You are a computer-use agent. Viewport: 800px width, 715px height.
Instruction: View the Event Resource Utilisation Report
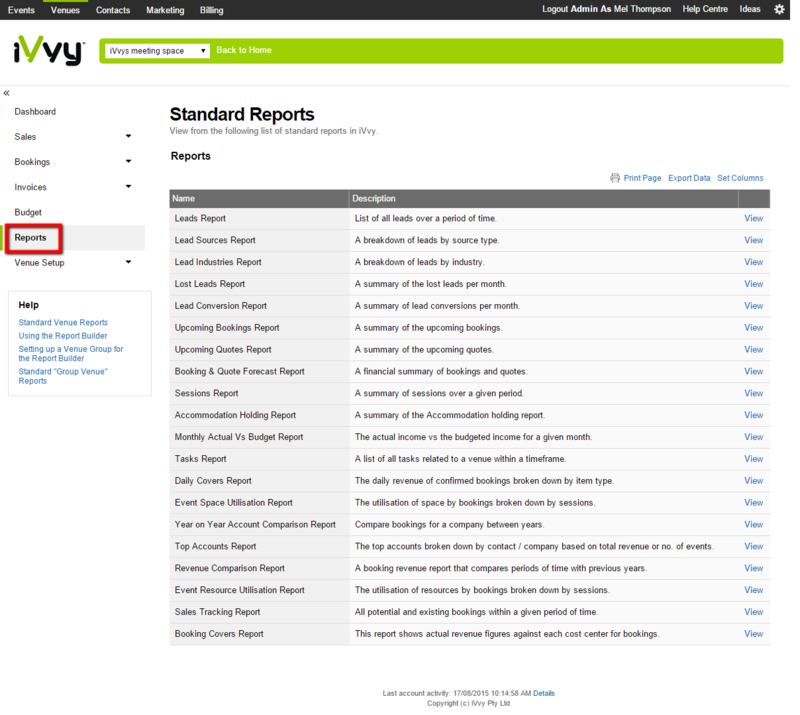(x=754, y=590)
